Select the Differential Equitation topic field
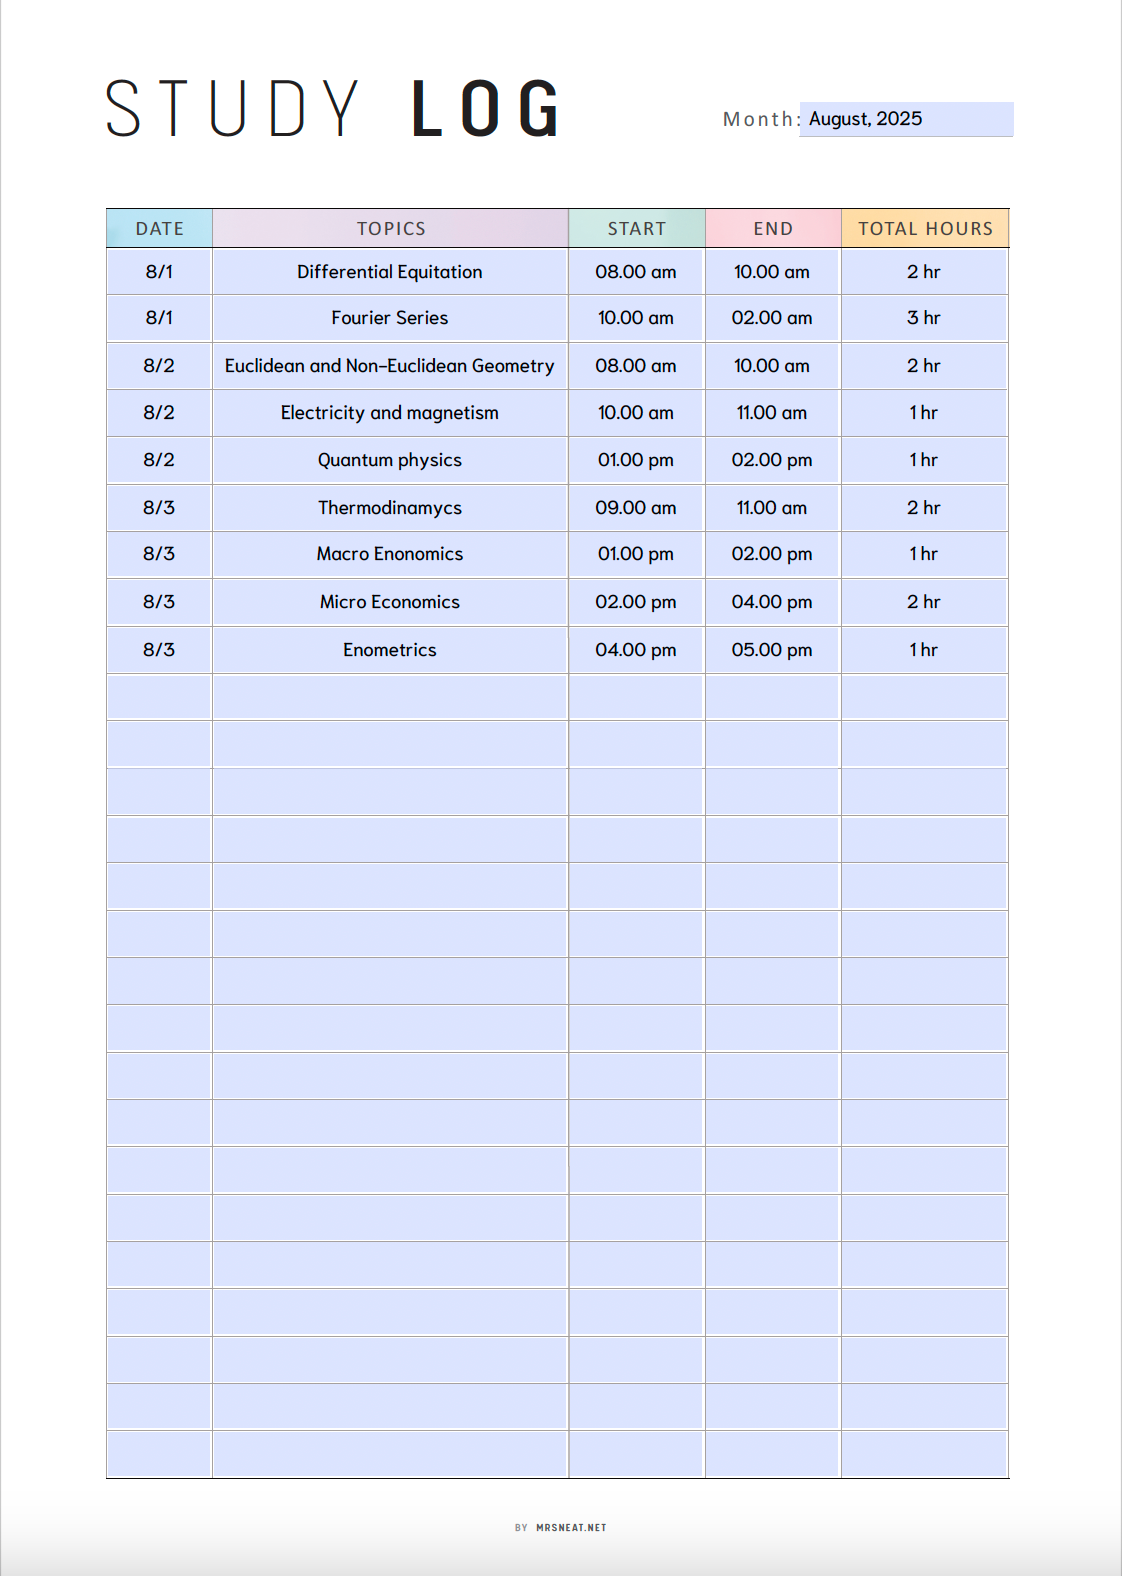This screenshot has height=1576, width=1122. 389,272
